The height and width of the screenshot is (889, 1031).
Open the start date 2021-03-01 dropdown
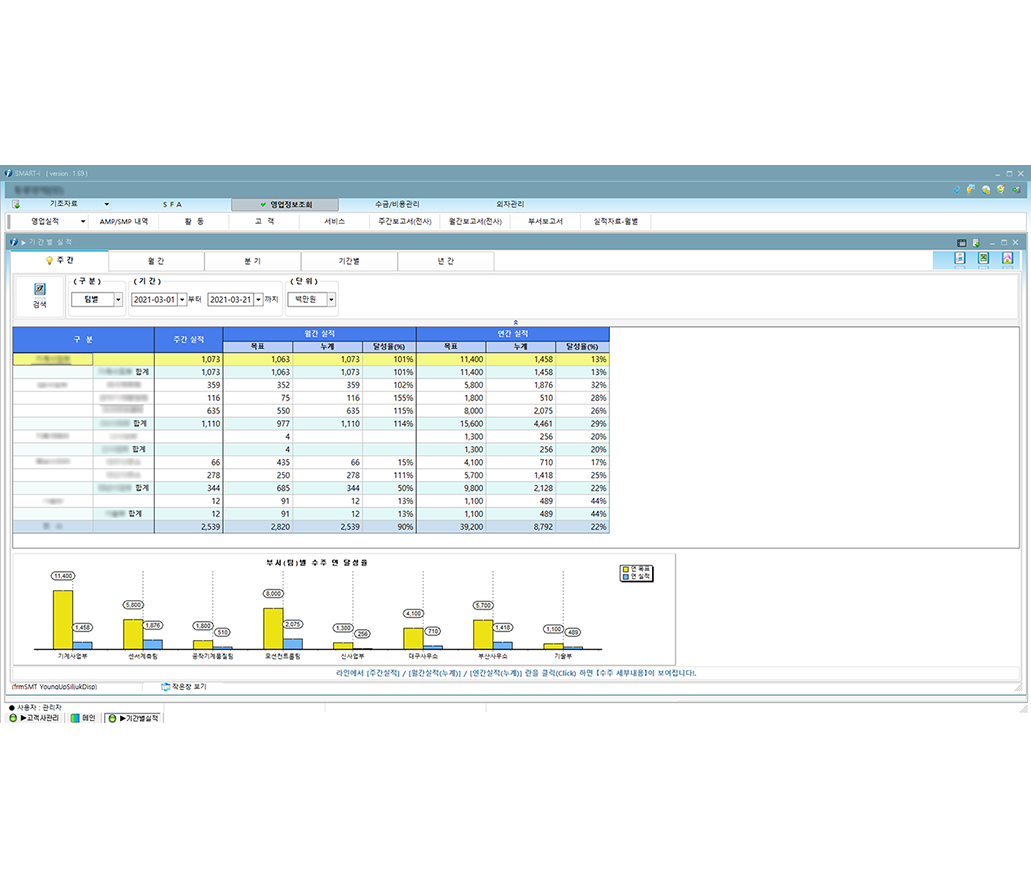click(x=182, y=299)
